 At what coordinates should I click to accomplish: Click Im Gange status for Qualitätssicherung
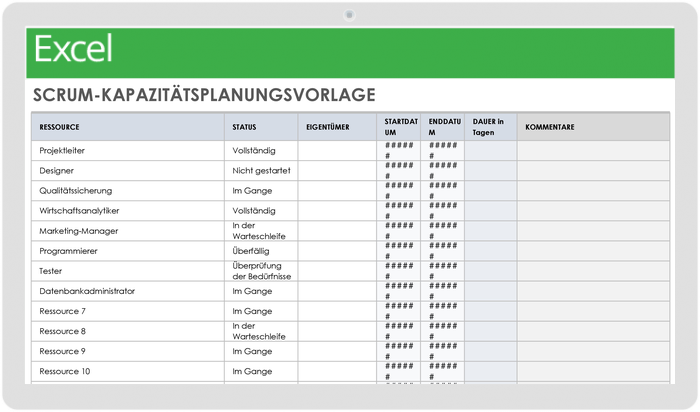click(261, 191)
